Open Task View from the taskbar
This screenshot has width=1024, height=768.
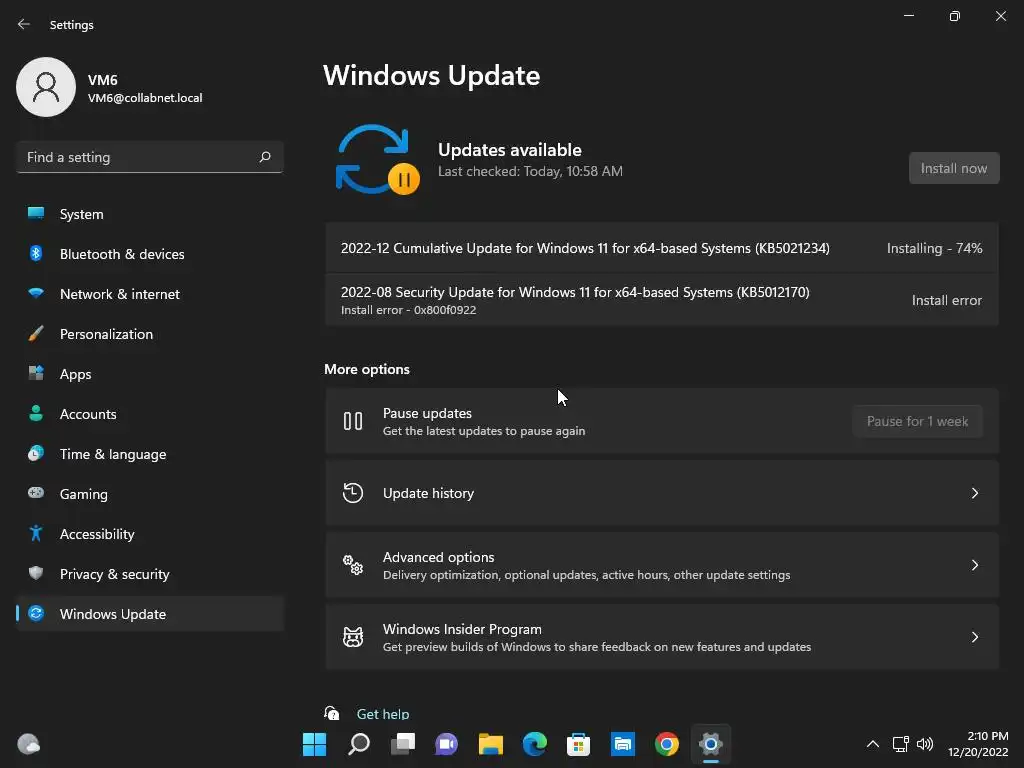pyautogui.click(x=402, y=744)
